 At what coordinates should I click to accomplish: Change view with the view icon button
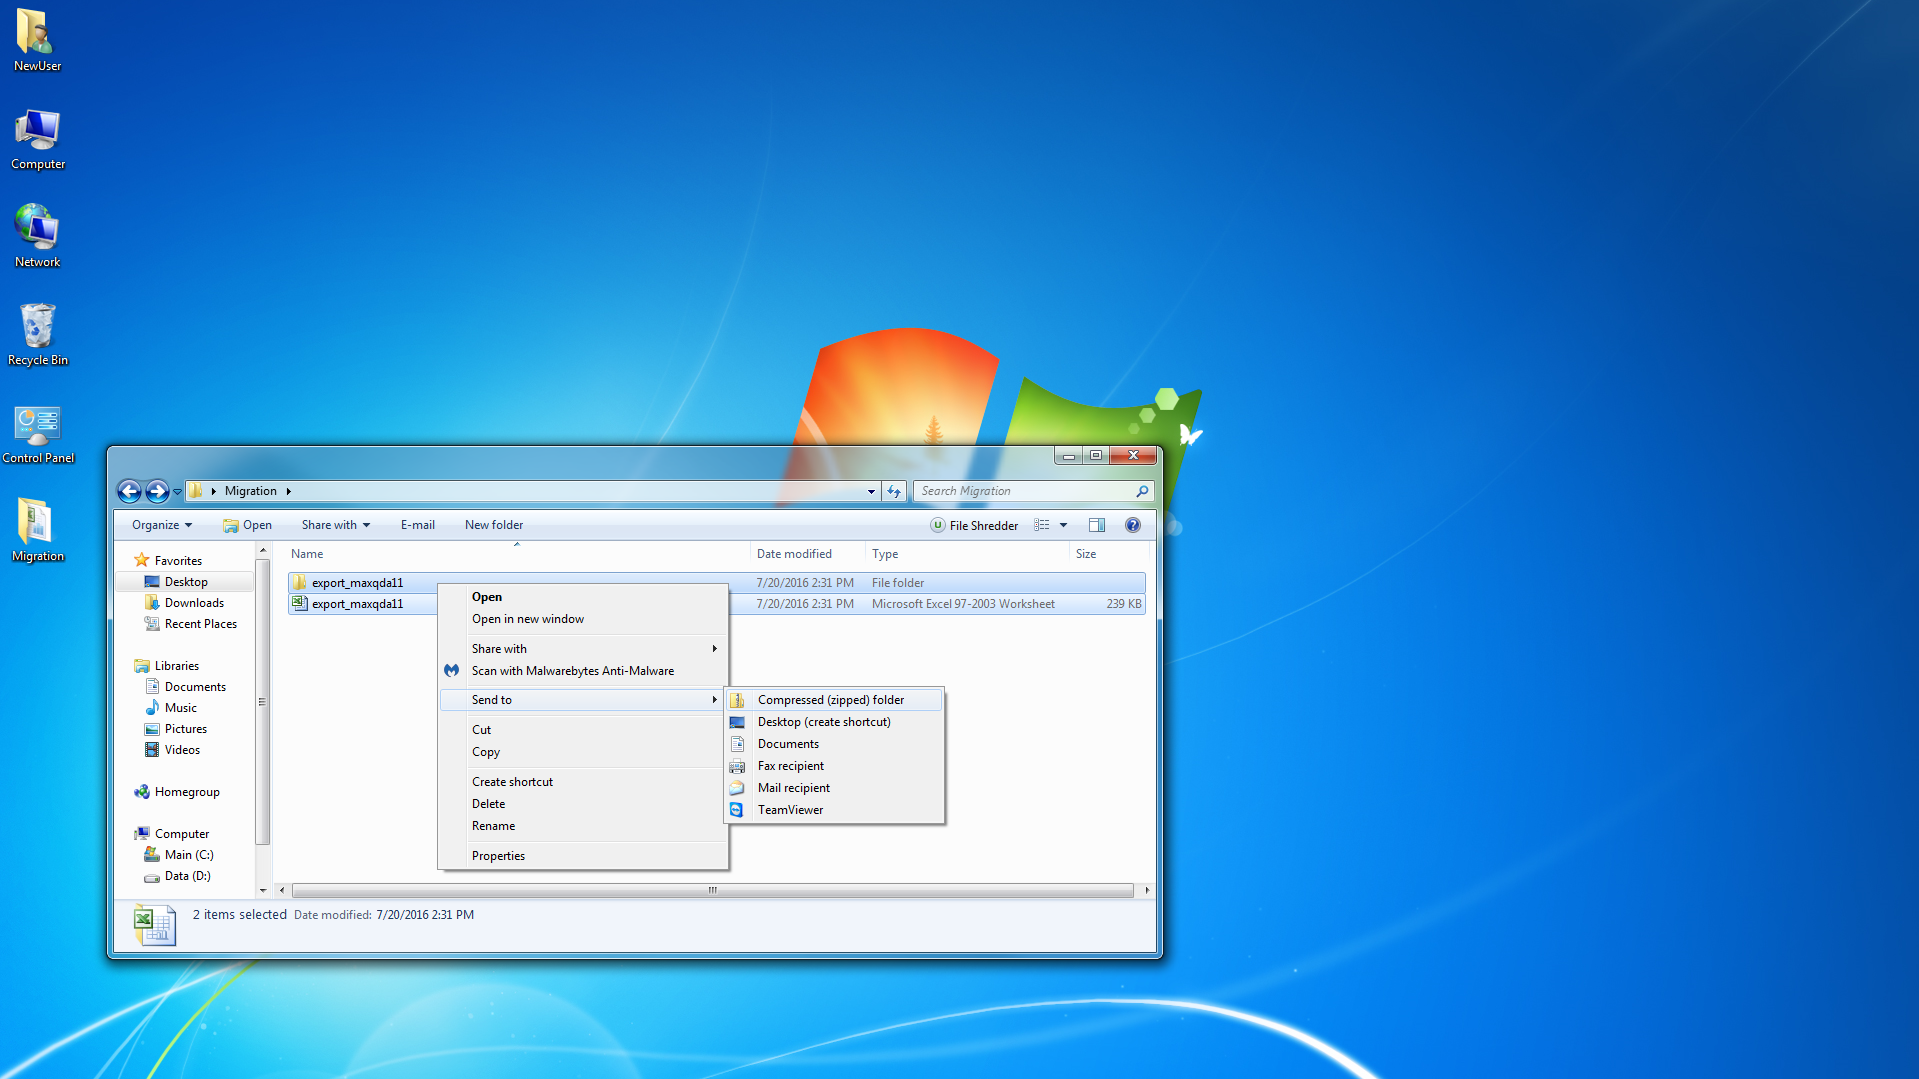1042,525
